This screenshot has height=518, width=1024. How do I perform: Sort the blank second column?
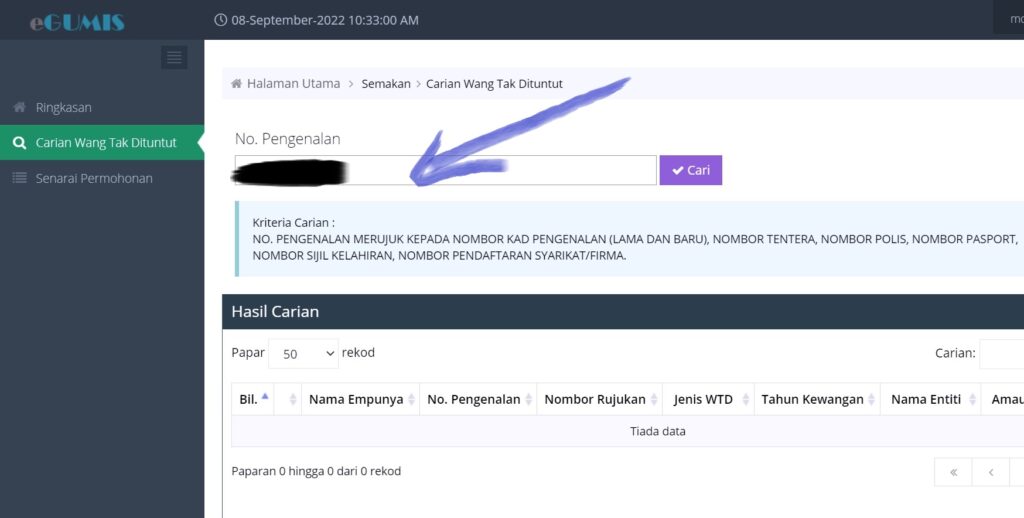[x=287, y=399]
